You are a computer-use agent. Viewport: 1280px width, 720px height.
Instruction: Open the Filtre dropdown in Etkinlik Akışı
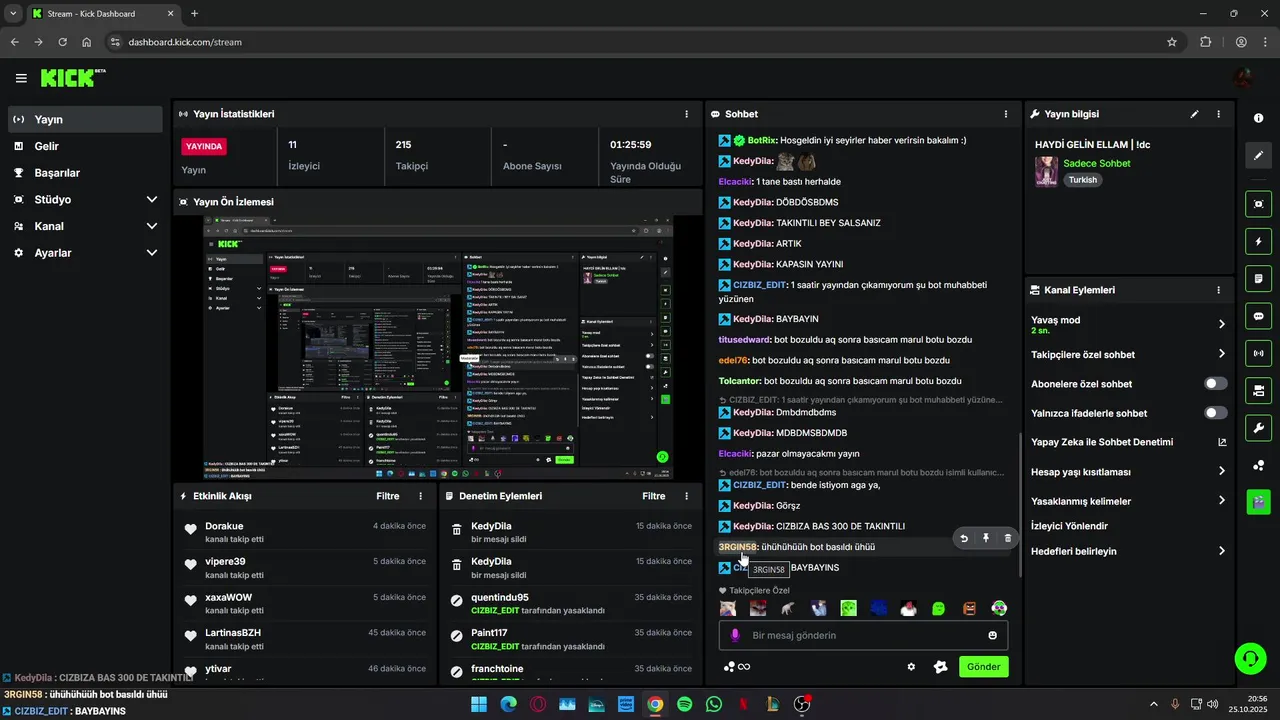tap(387, 496)
